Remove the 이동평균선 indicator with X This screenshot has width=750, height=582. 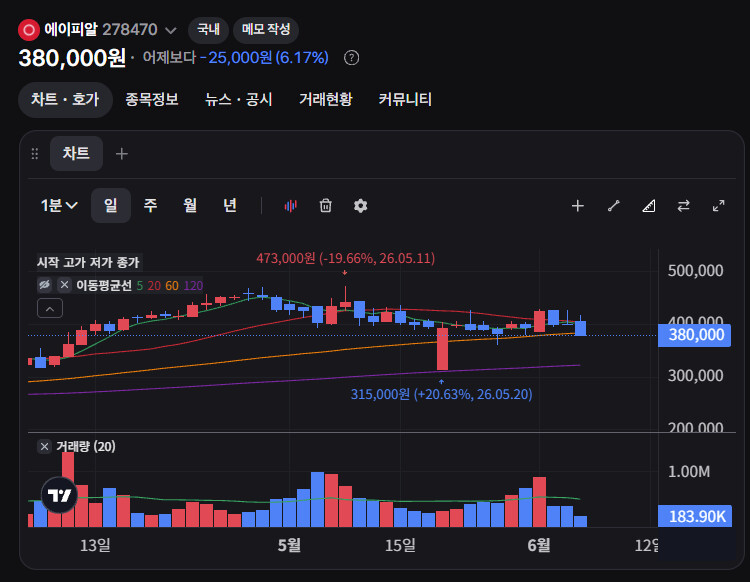(x=64, y=285)
